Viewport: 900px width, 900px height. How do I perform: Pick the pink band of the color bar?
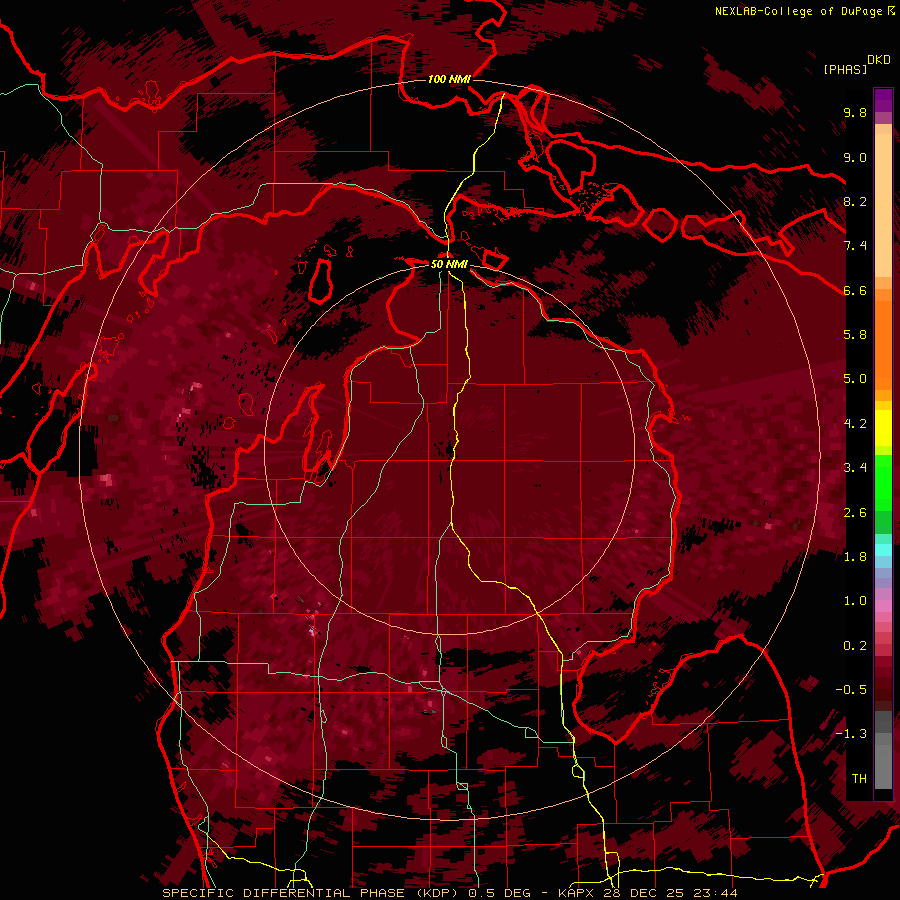tap(883, 606)
